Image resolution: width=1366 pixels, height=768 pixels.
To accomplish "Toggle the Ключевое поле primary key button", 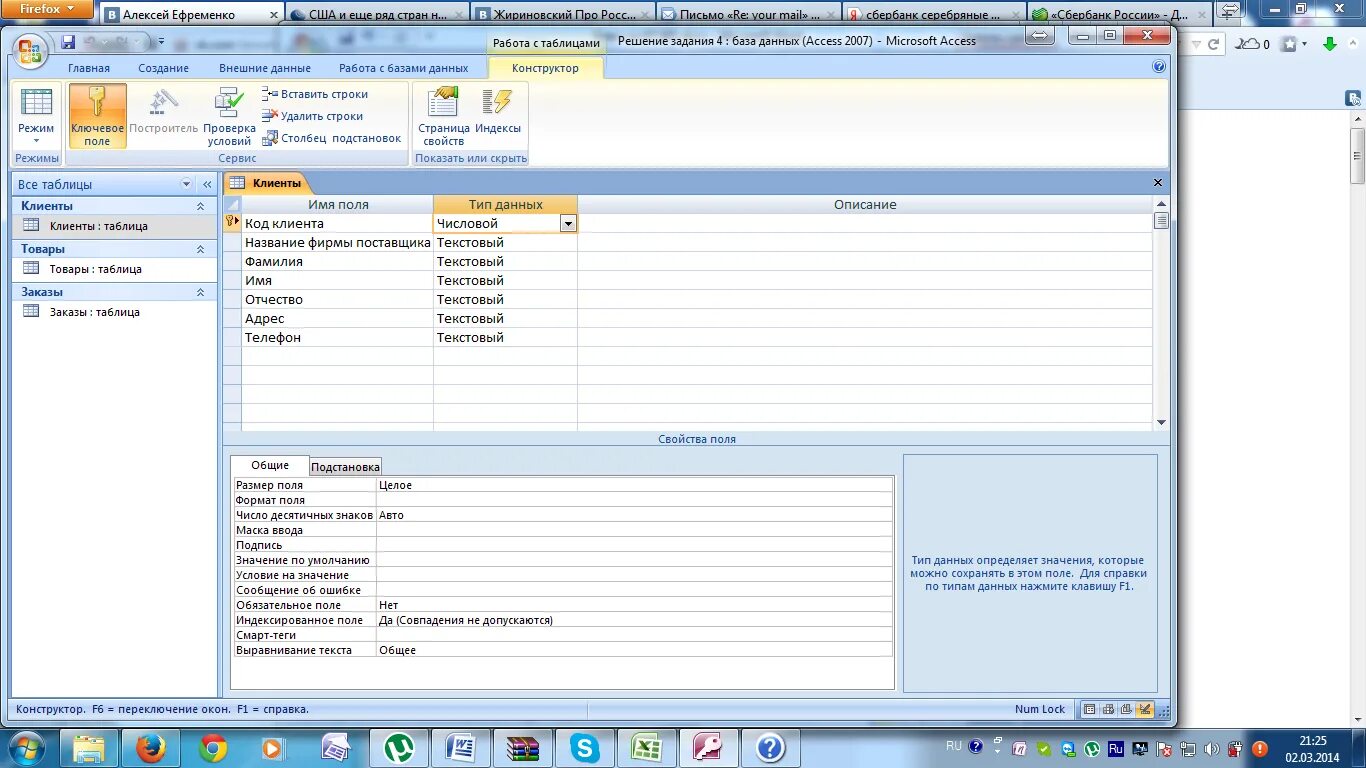I will pos(97,116).
